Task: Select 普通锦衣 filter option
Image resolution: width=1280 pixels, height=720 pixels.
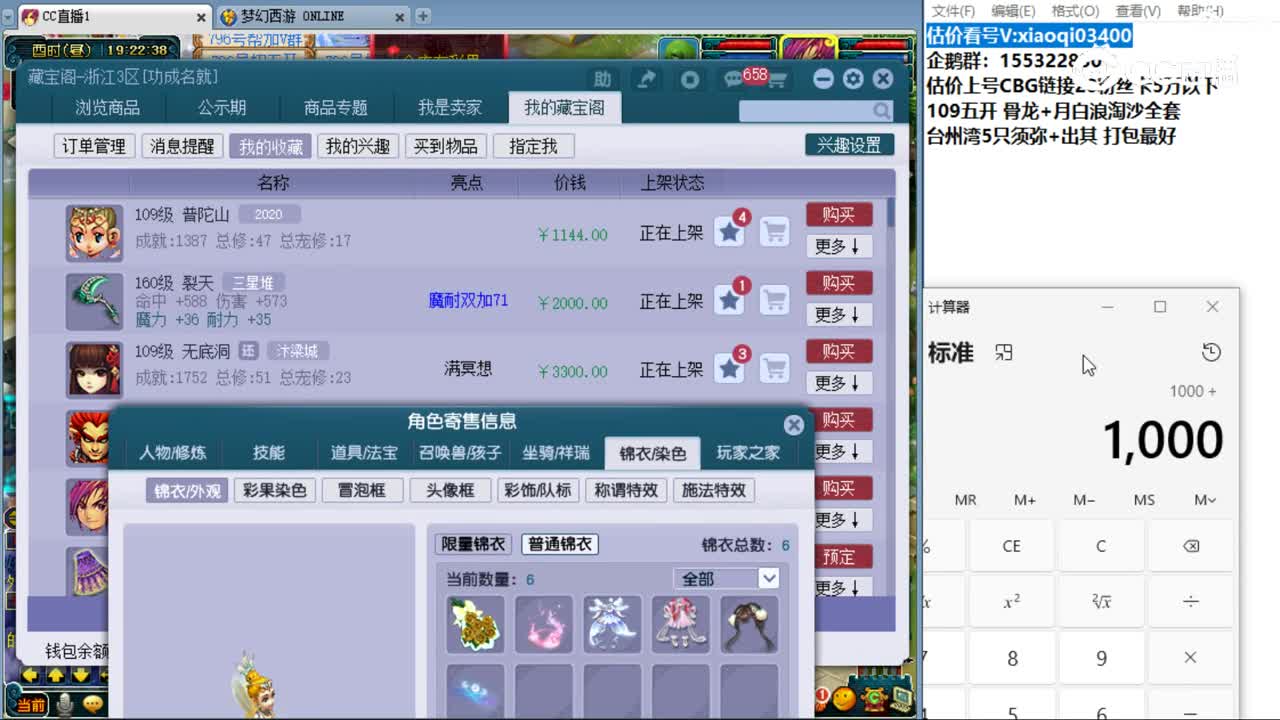Action: [x=560, y=544]
